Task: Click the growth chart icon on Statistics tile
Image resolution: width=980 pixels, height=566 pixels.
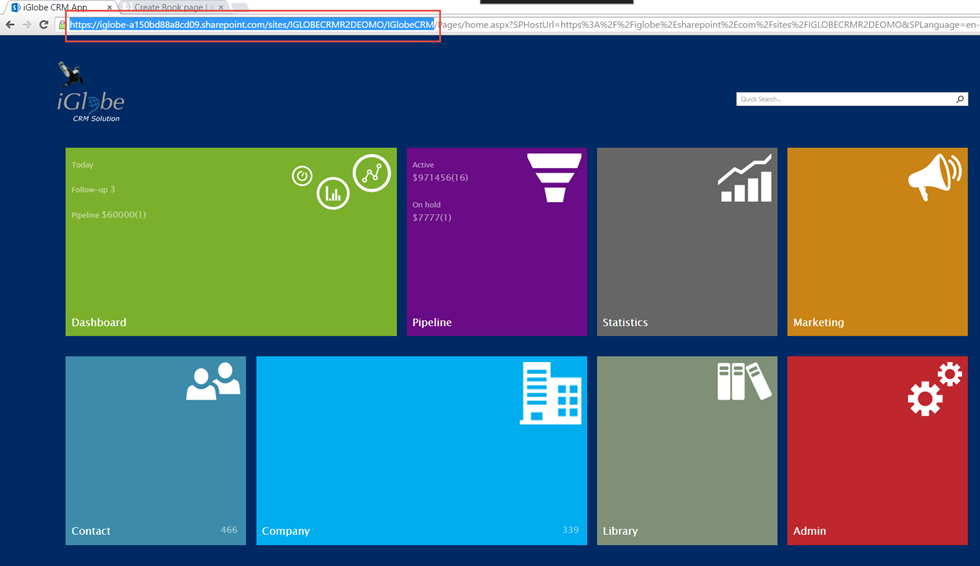Action: [x=744, y=179]
